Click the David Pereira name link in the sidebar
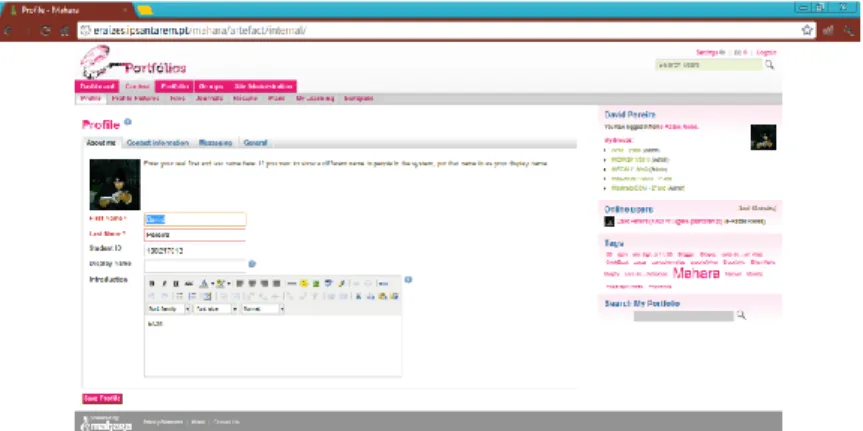 click(630, 114)
